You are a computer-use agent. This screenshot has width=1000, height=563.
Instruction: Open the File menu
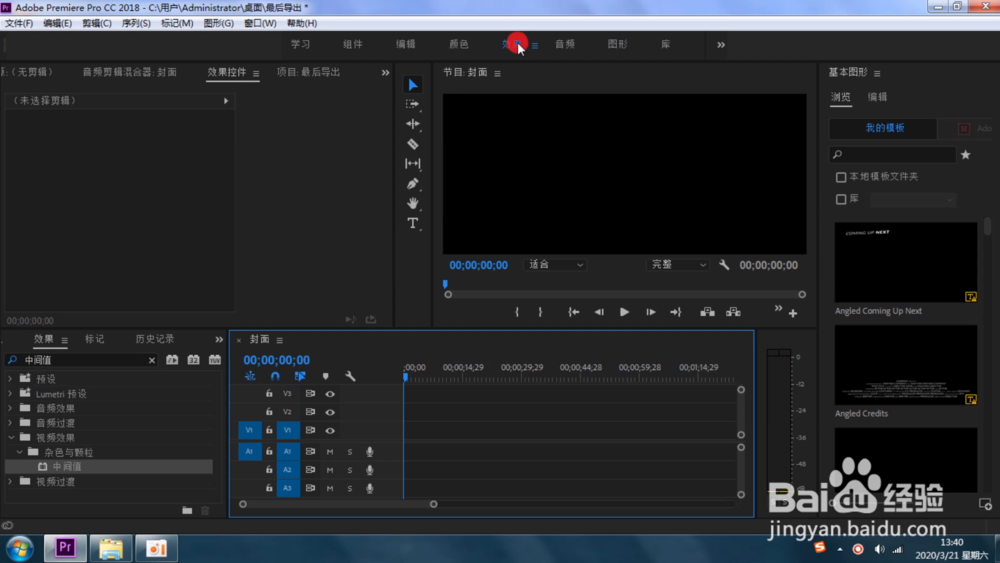19,23
